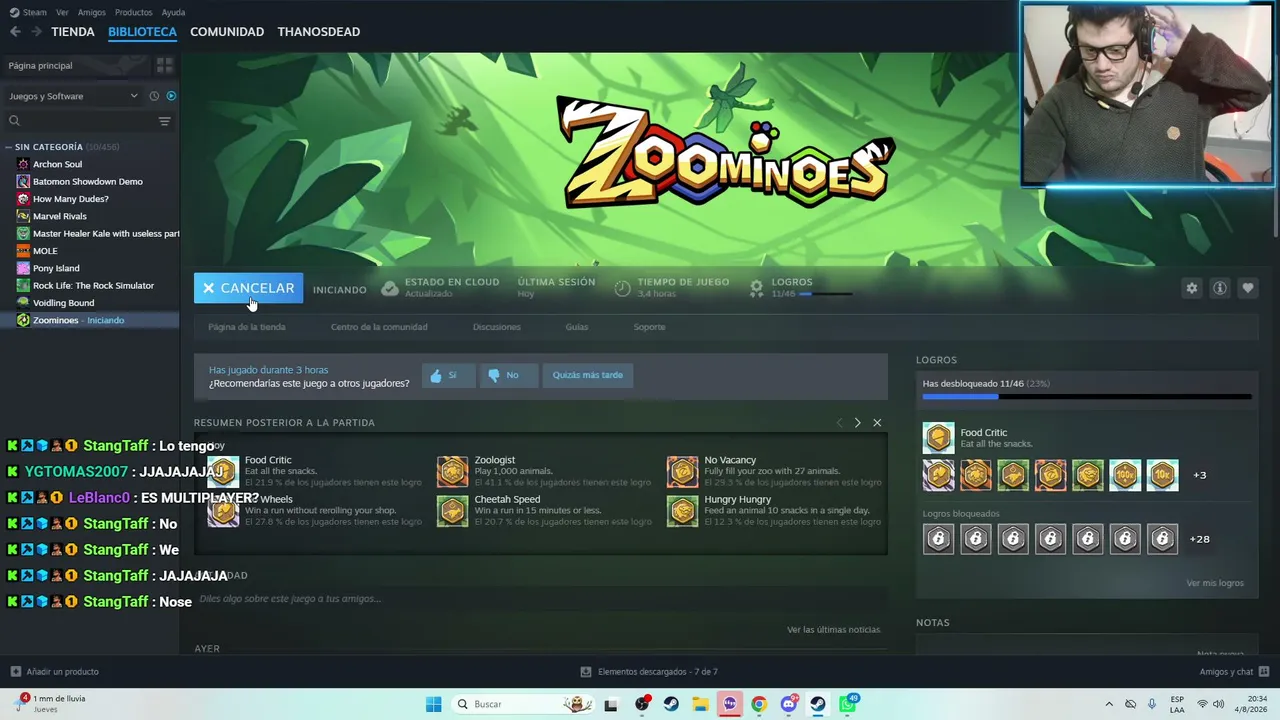Show the +3 more unlocked achievements
This screenshot has width=1280, height=720.
pyautogui.click(x=1200, y=475)
